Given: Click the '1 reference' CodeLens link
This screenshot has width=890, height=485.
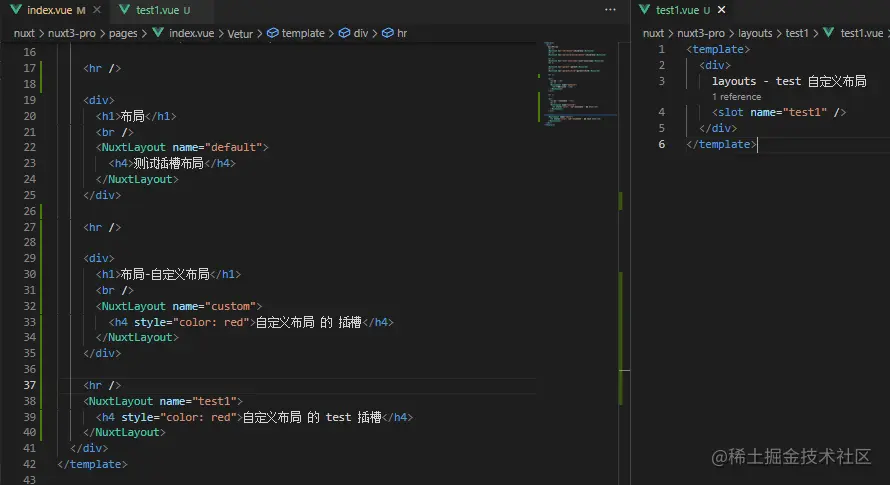Looking at the screenshot, I should pyautogui.click(x=736, y=97).
